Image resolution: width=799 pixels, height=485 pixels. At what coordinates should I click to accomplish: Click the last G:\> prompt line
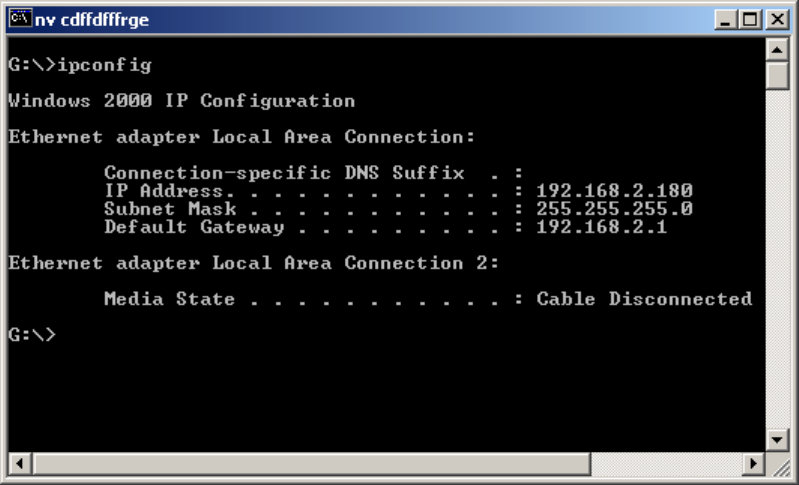click(32, 335)
